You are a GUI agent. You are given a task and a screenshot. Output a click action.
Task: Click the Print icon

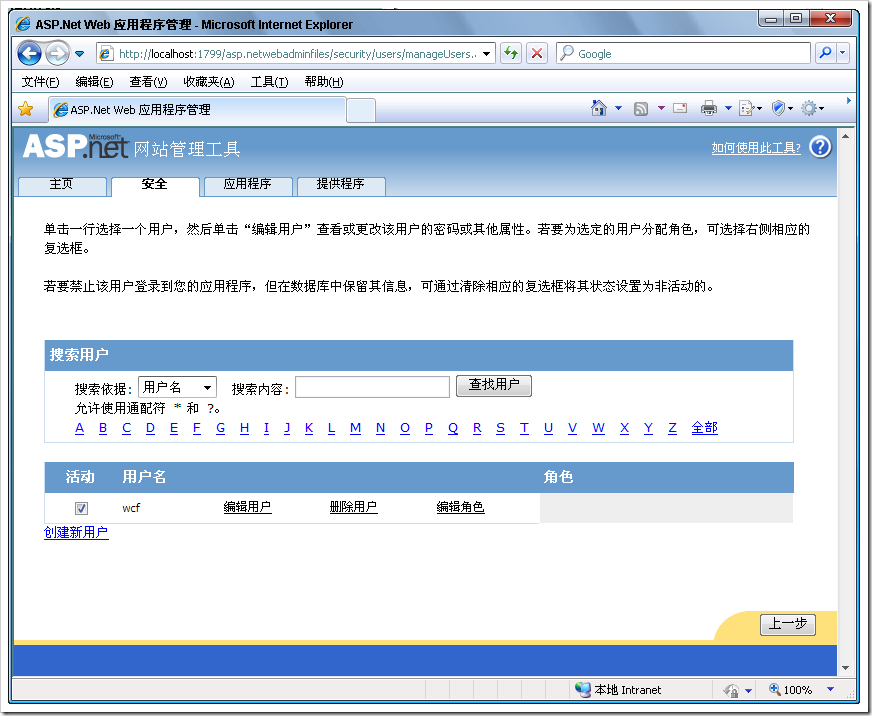pos(708,108)
